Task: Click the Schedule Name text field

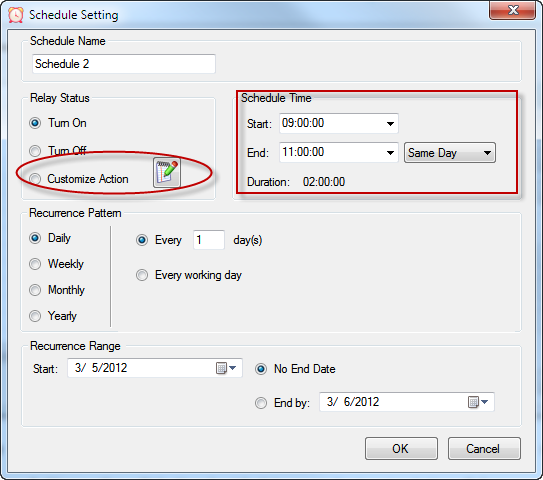Action: click(124, 64)
